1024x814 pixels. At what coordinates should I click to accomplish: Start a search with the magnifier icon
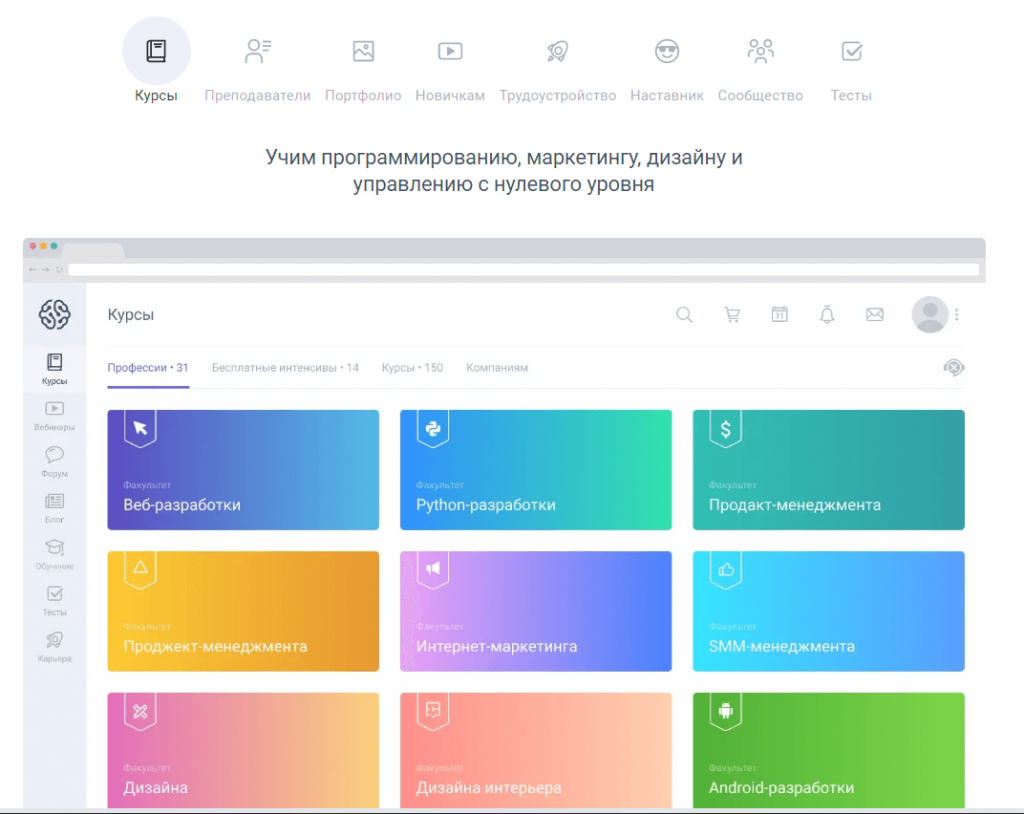684,314
